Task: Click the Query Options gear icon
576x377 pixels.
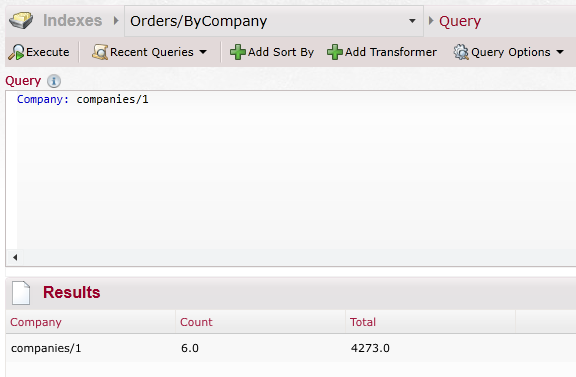Action: 461,52
